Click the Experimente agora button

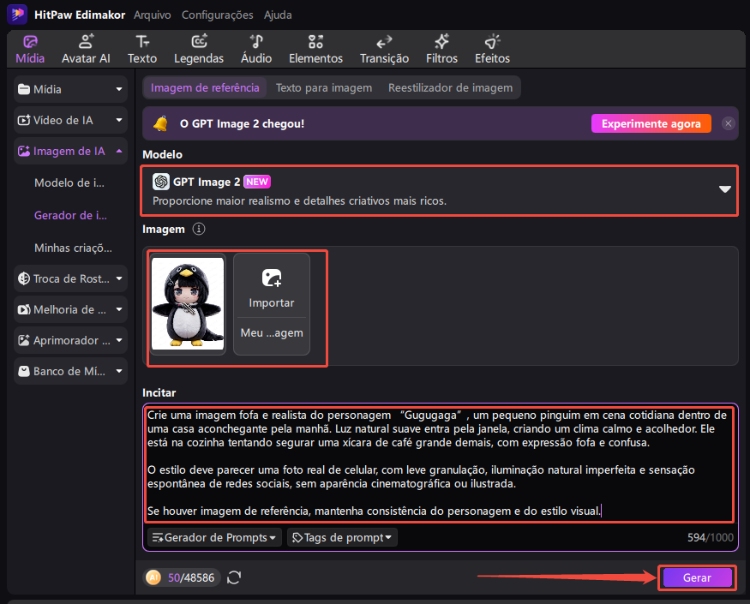(x=651, y=124)
